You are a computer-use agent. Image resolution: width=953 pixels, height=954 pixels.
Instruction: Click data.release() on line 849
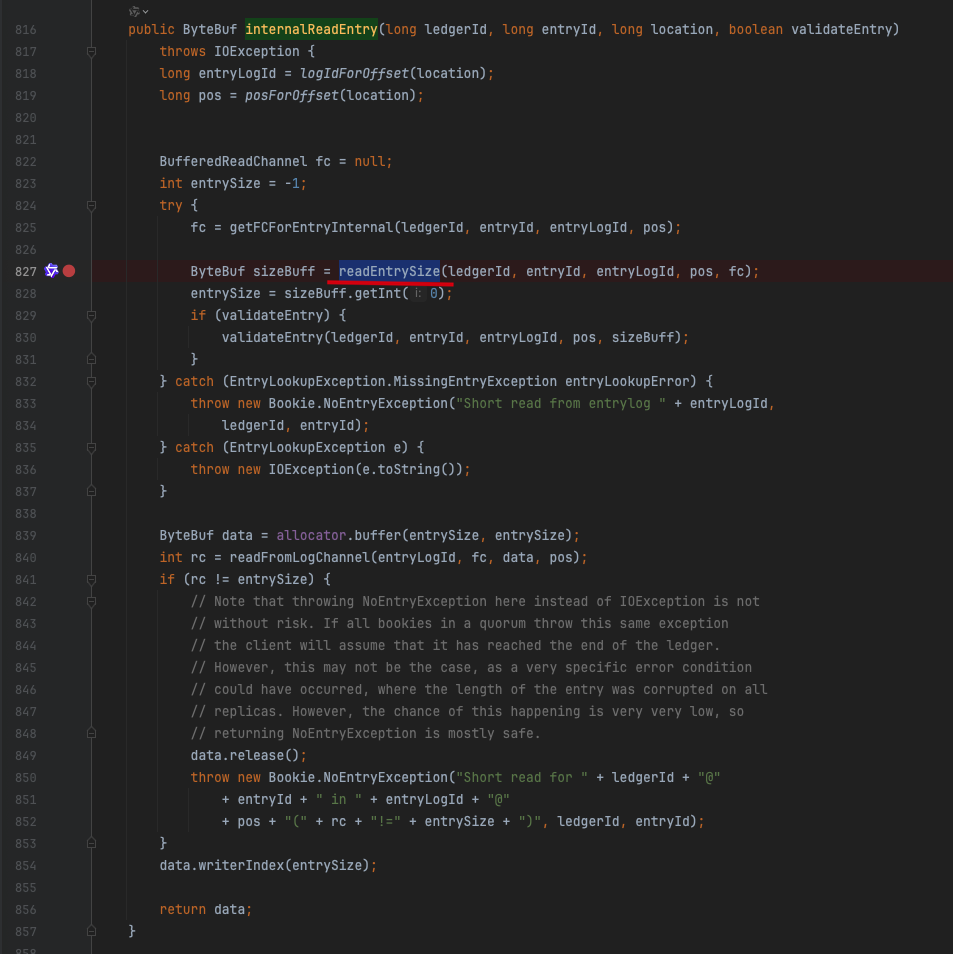(x=245, y=756)
